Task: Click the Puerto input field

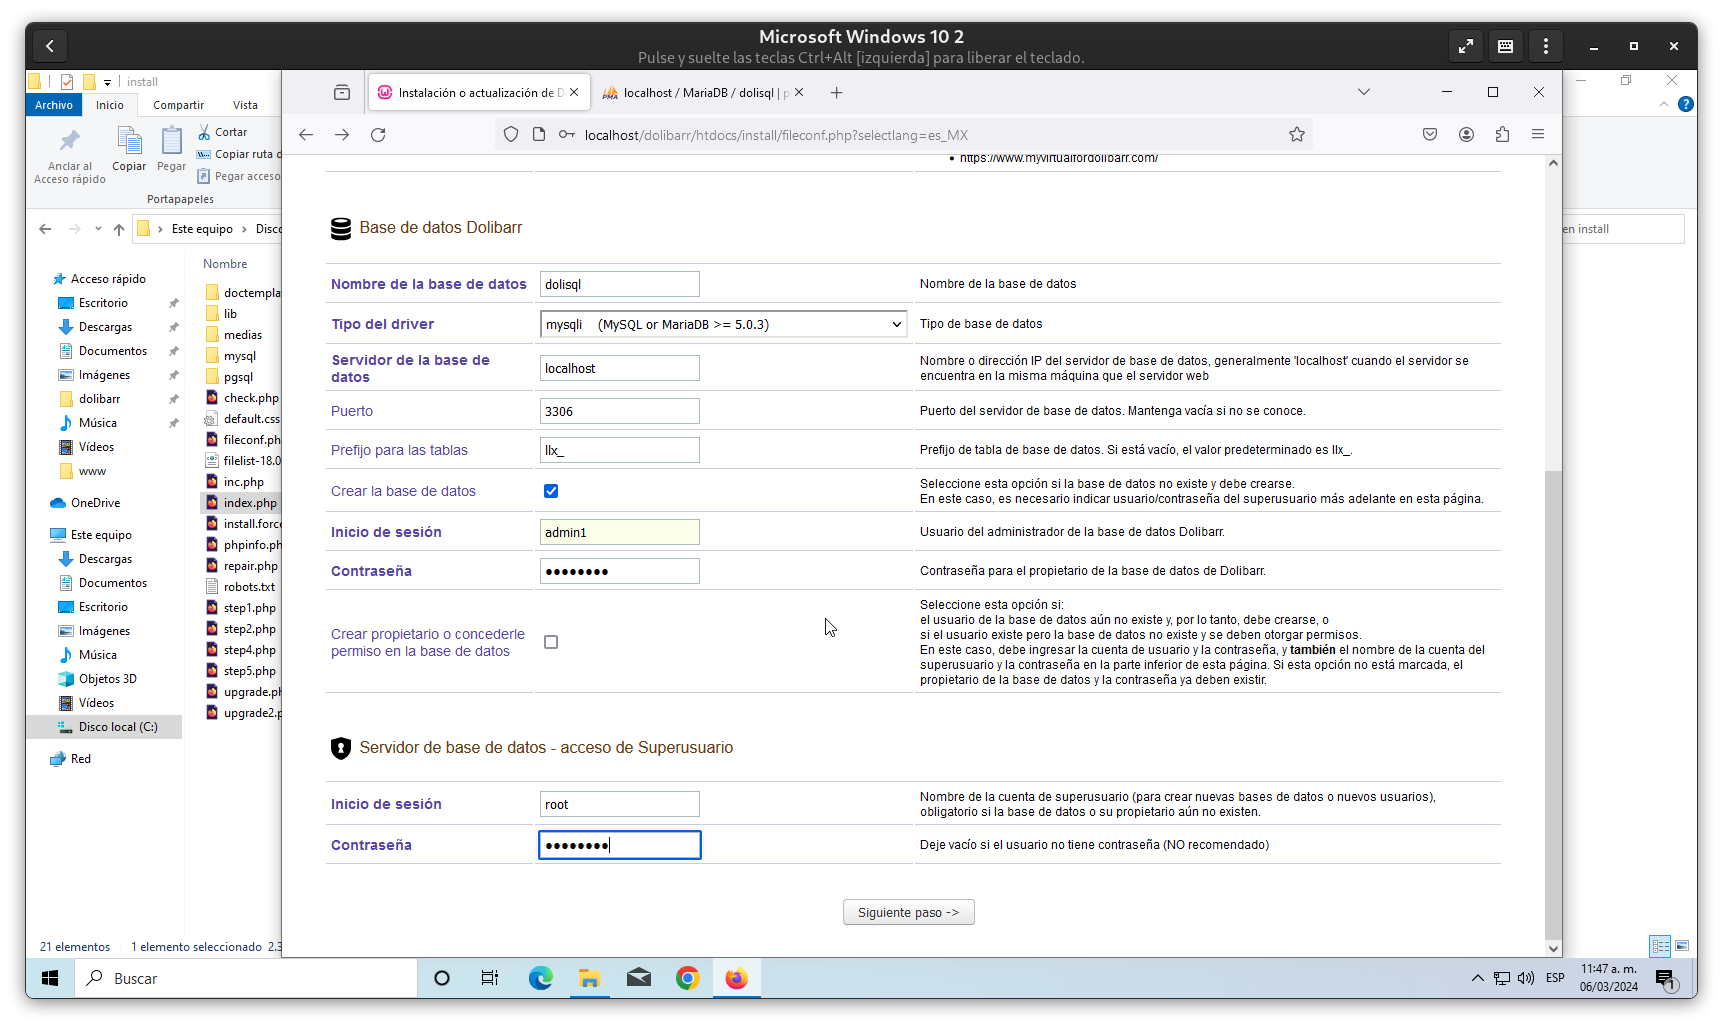Action: click(619, 411)
